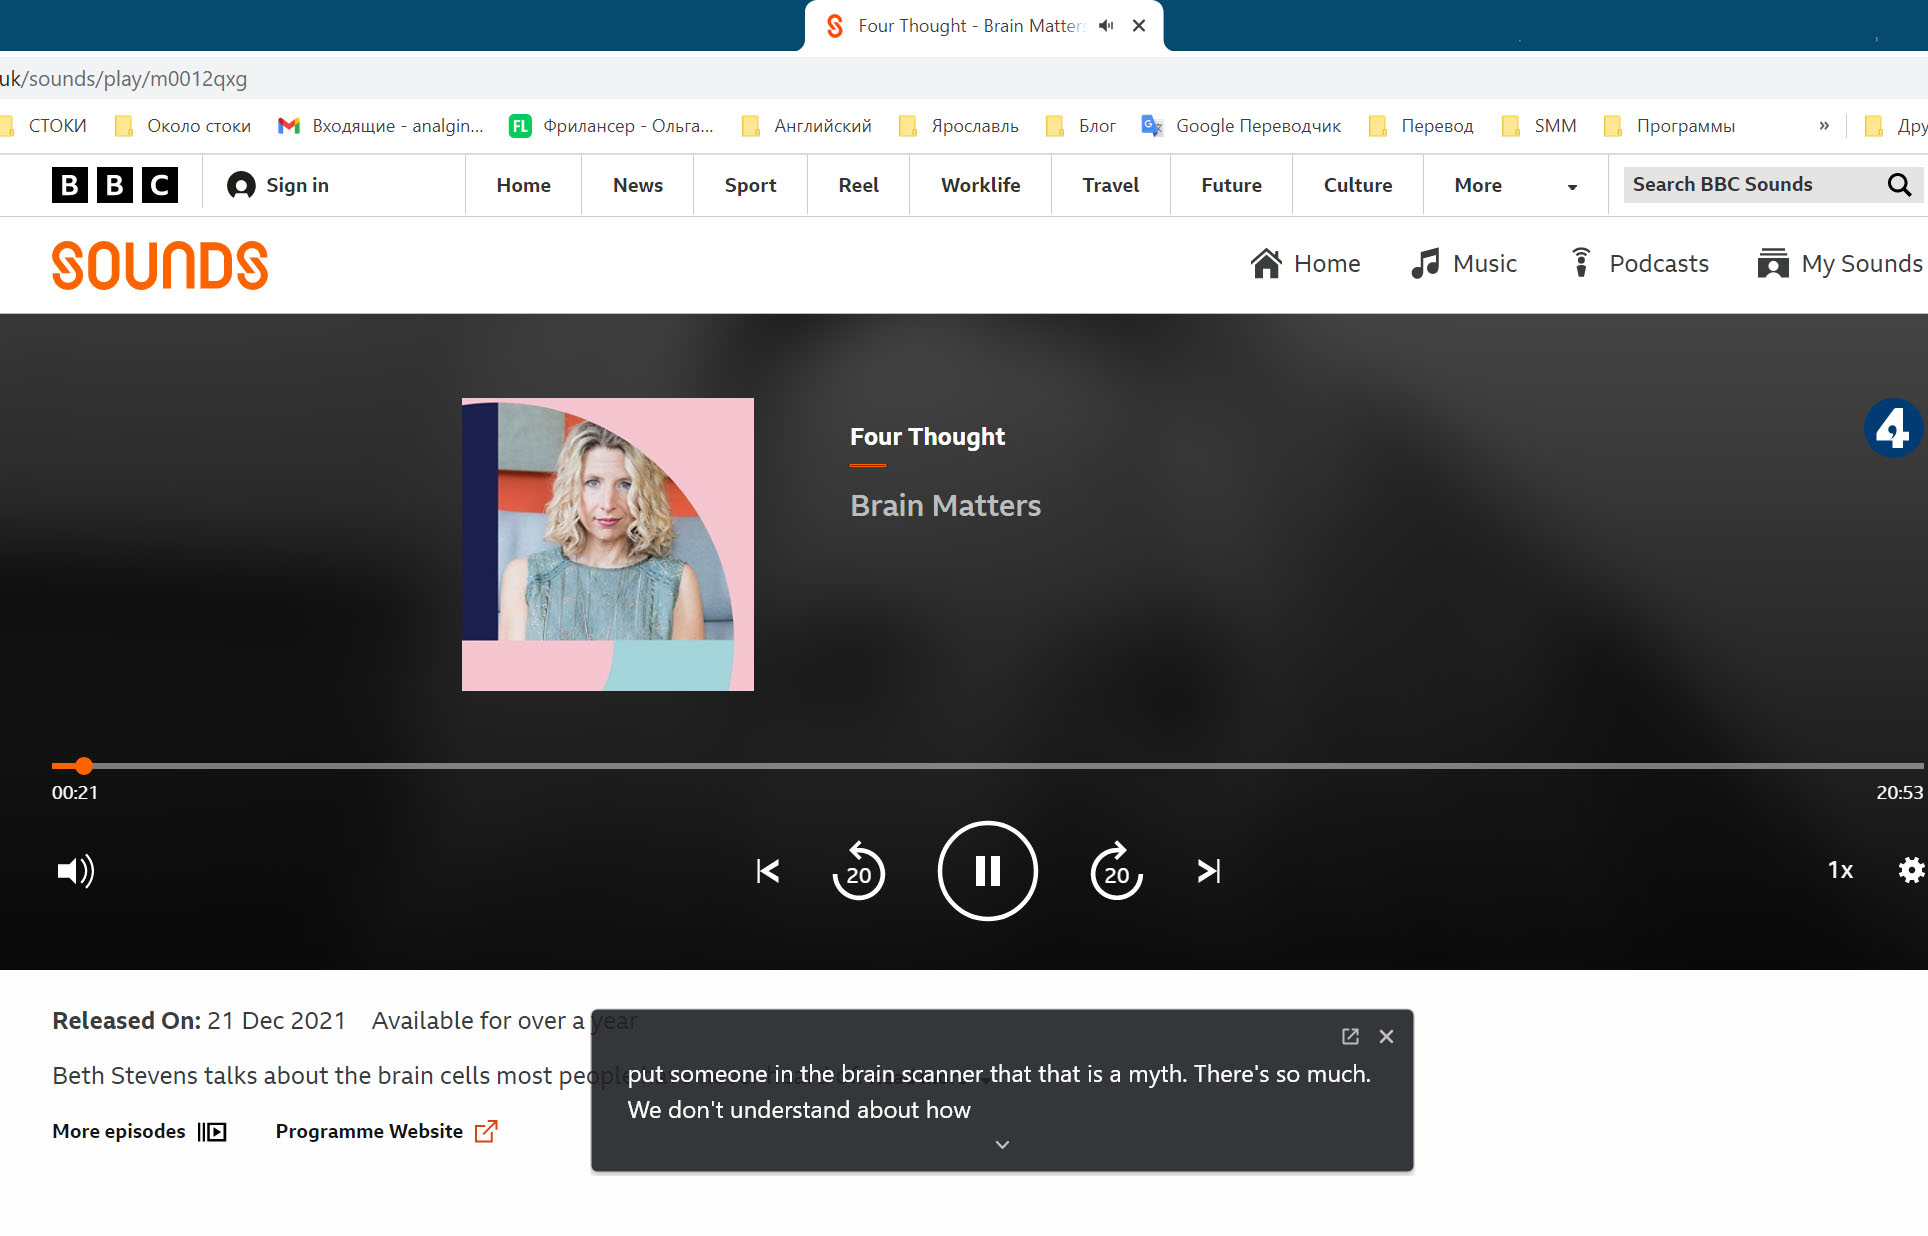
Task: Click the Programme Website link
Action: tap(386, 1128)
